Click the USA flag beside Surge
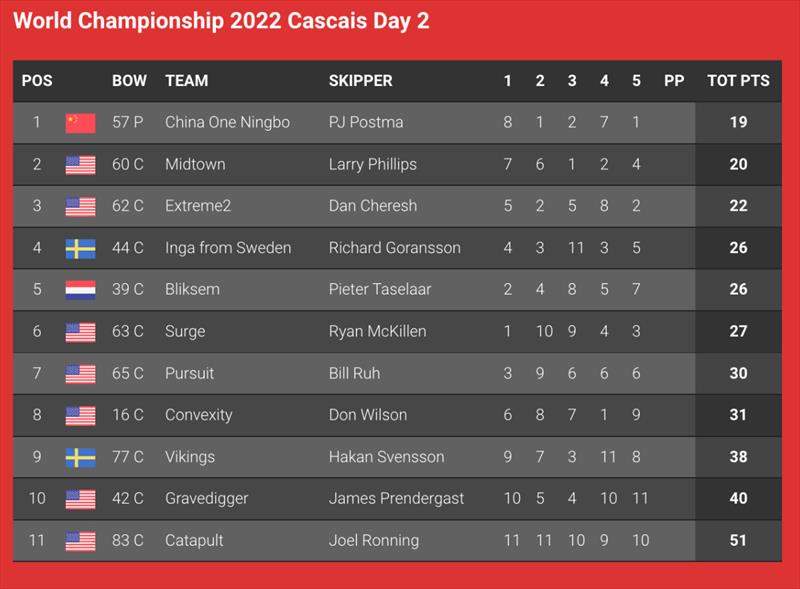 (x=80, y=332)
